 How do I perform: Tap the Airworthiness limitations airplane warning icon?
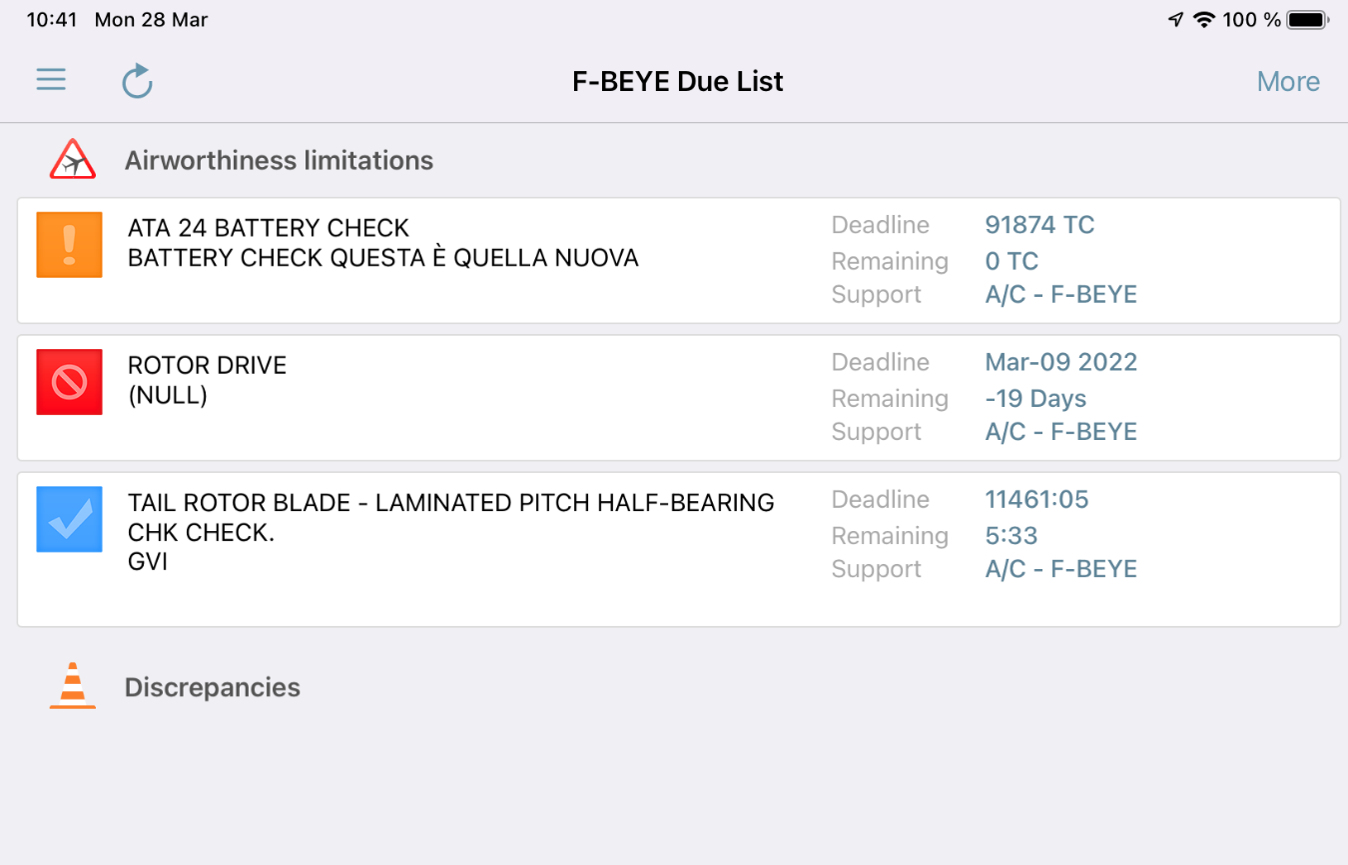pyautogui.click(x=73, y=160)
